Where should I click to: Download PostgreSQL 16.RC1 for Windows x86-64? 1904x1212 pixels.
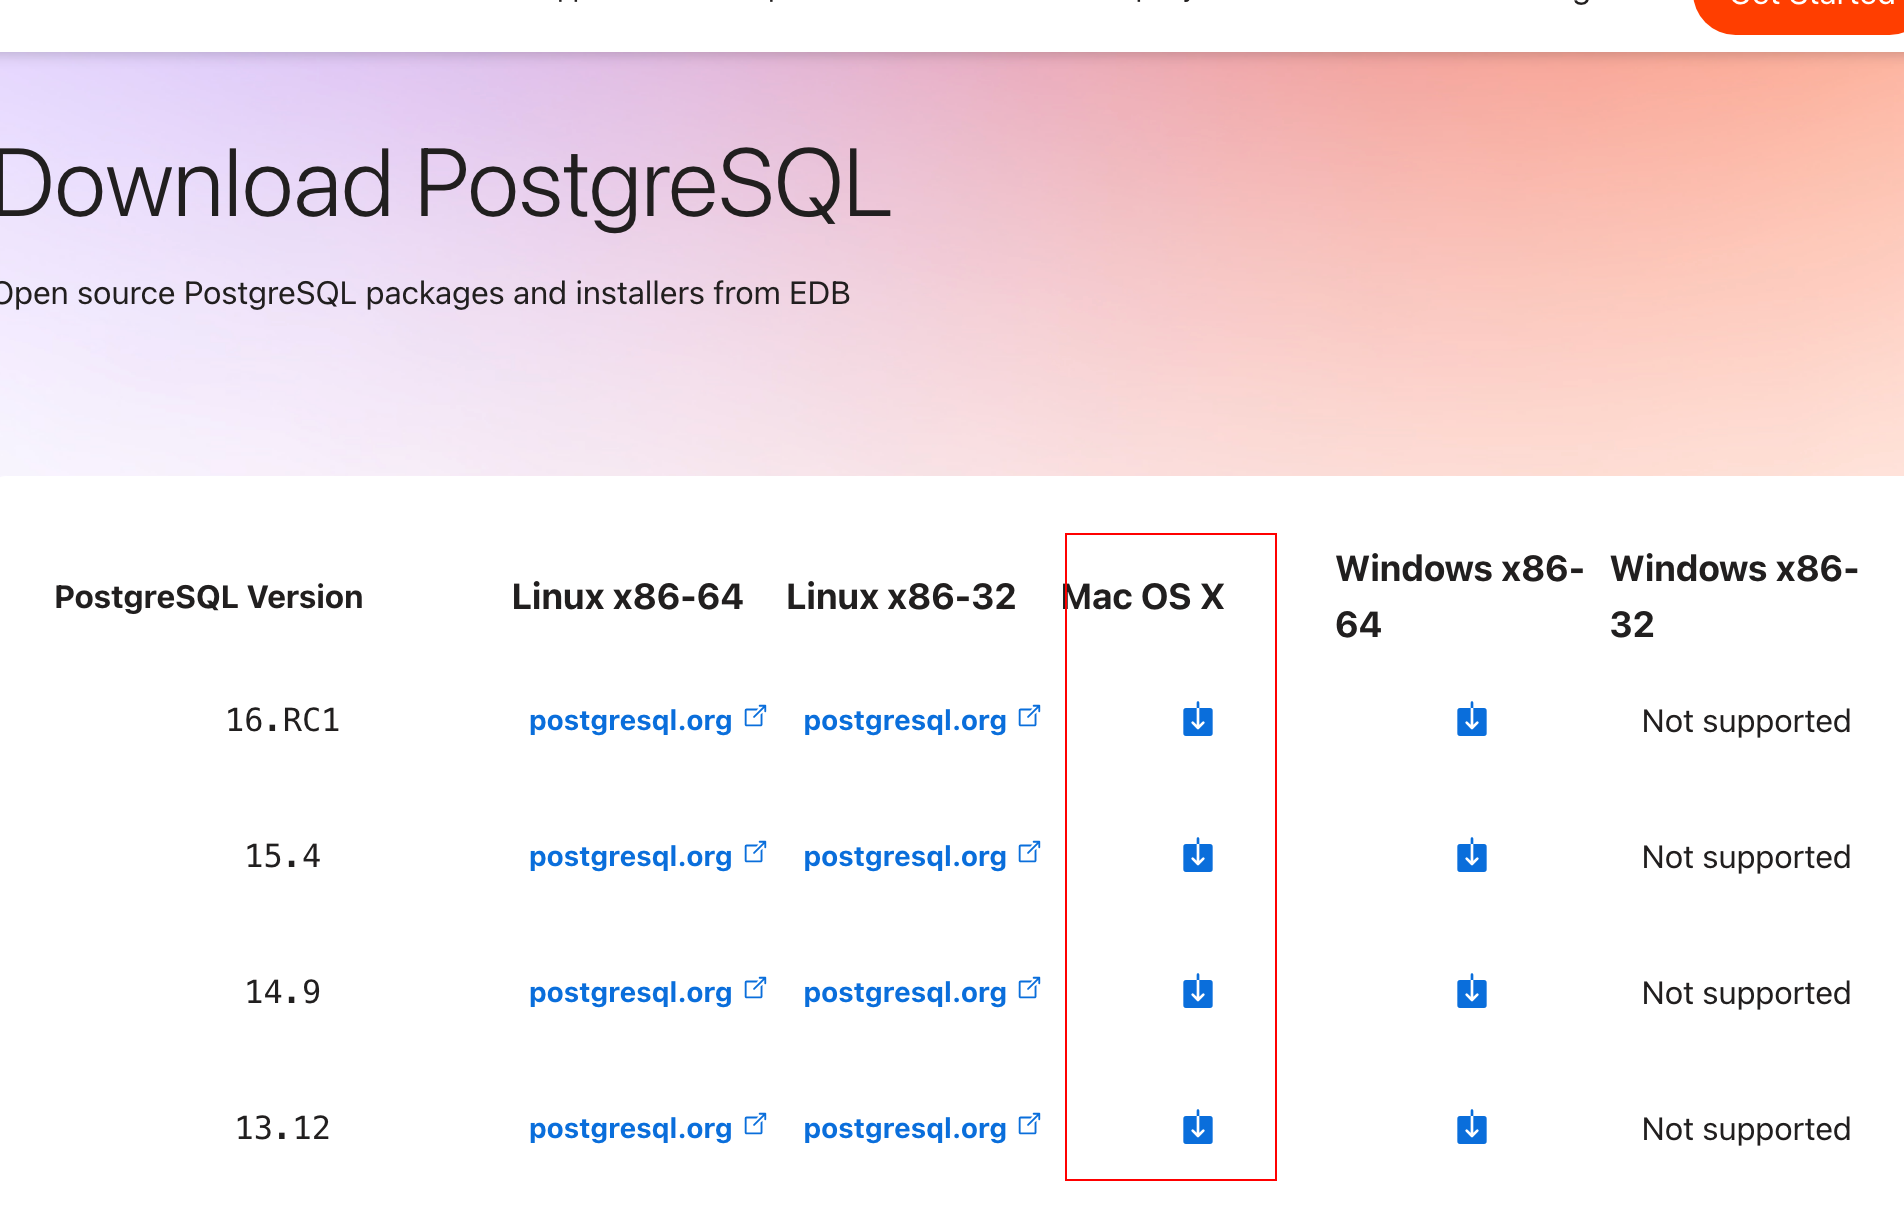[1471, 720]
